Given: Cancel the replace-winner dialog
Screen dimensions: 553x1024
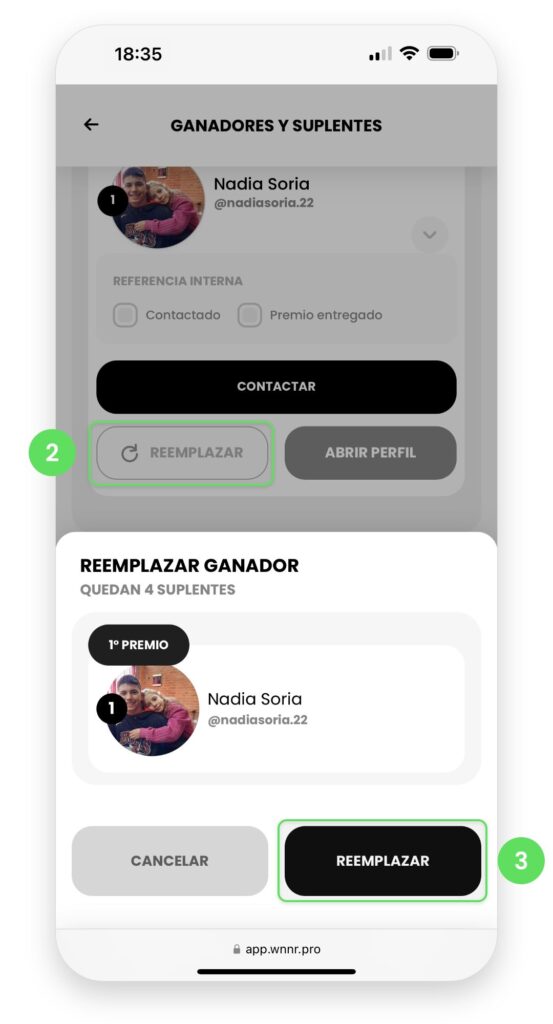Looking at the screenshot, I should [170, 861].
